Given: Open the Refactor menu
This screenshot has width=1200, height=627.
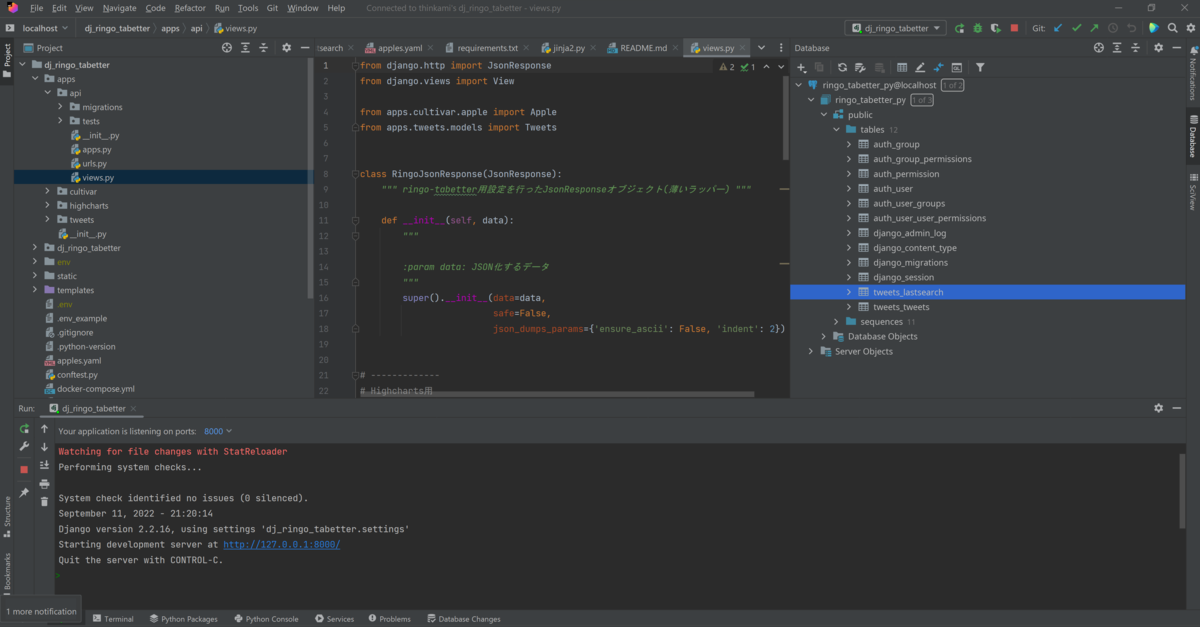Looking at the screenshot, I should [190, 8].
